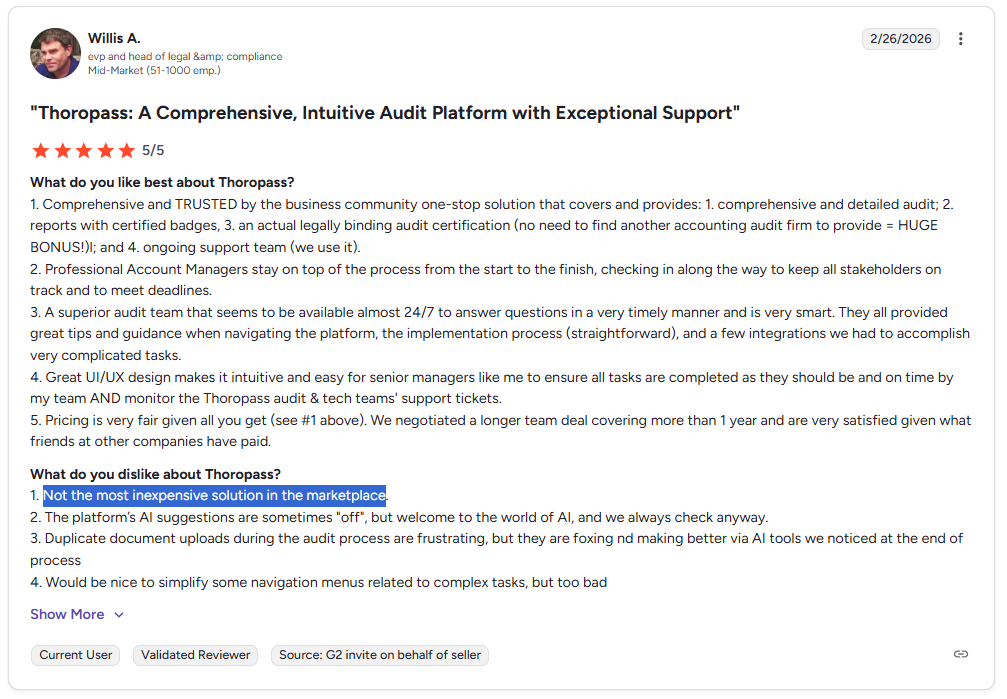Open the three-dot options menu
The height and width of the screenshot is (699, 1007).
[960, 39]
